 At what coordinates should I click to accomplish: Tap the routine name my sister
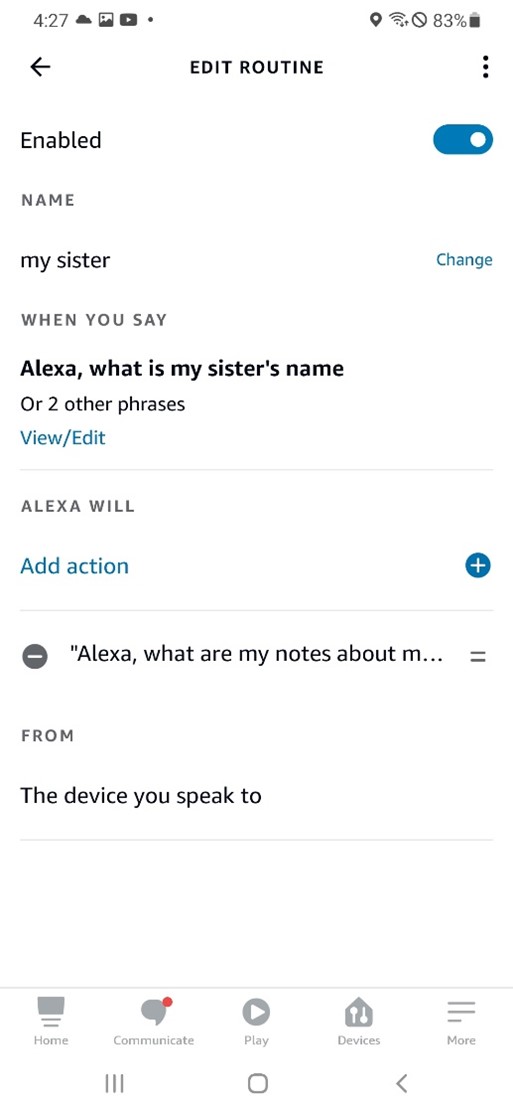click(65, 260)
